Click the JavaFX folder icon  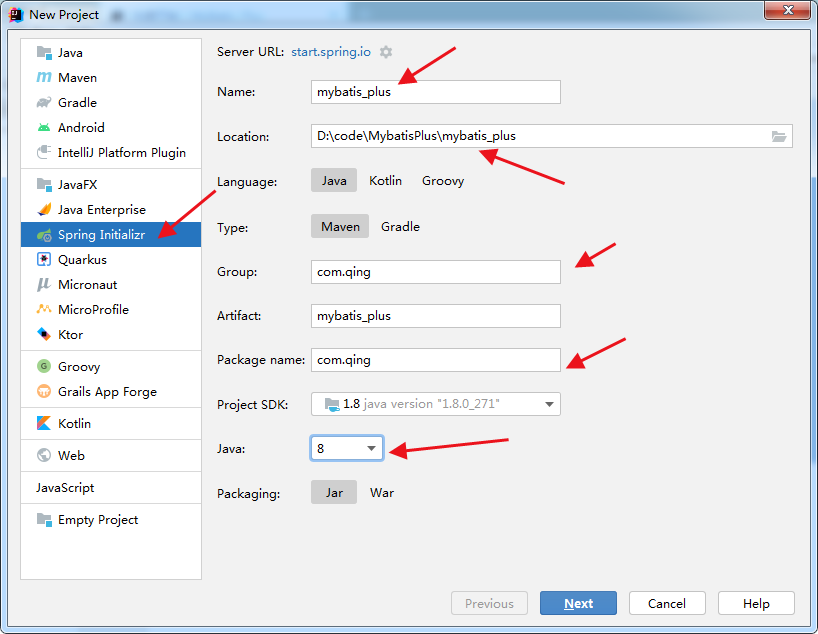(x=44, y=185)
